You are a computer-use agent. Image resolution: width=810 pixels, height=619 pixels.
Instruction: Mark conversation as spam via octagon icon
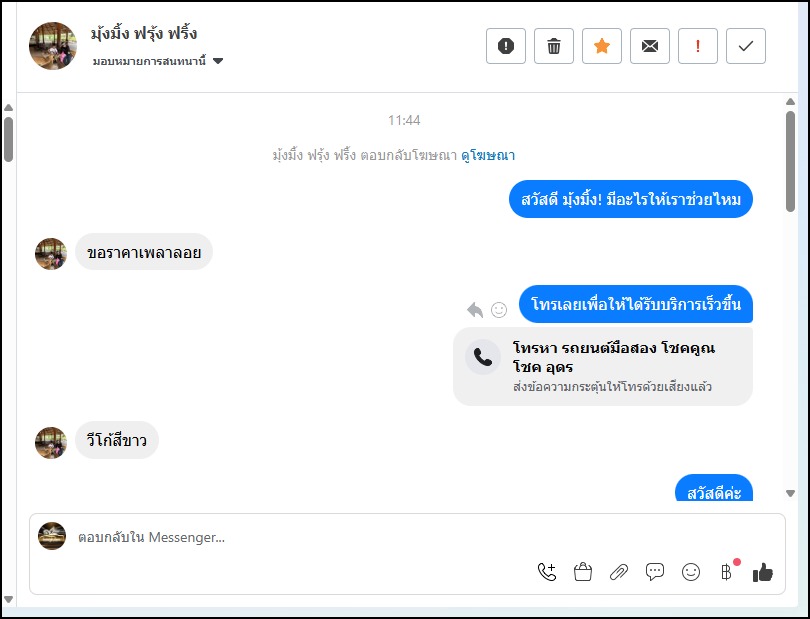(506, 46)
